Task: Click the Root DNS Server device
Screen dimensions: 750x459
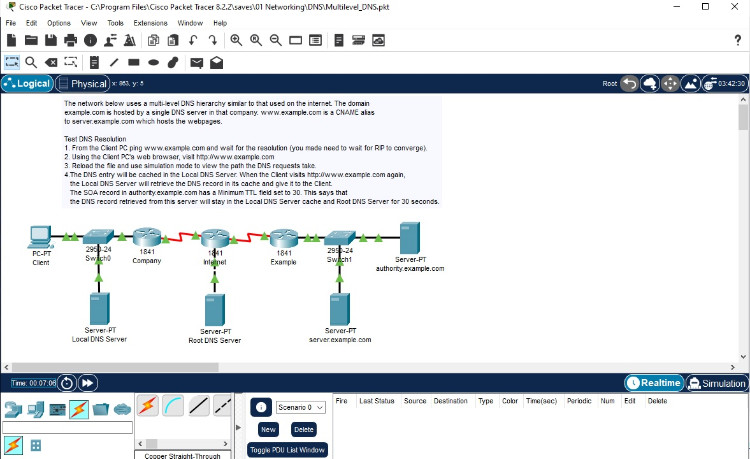Action: (x=211, y=311)
